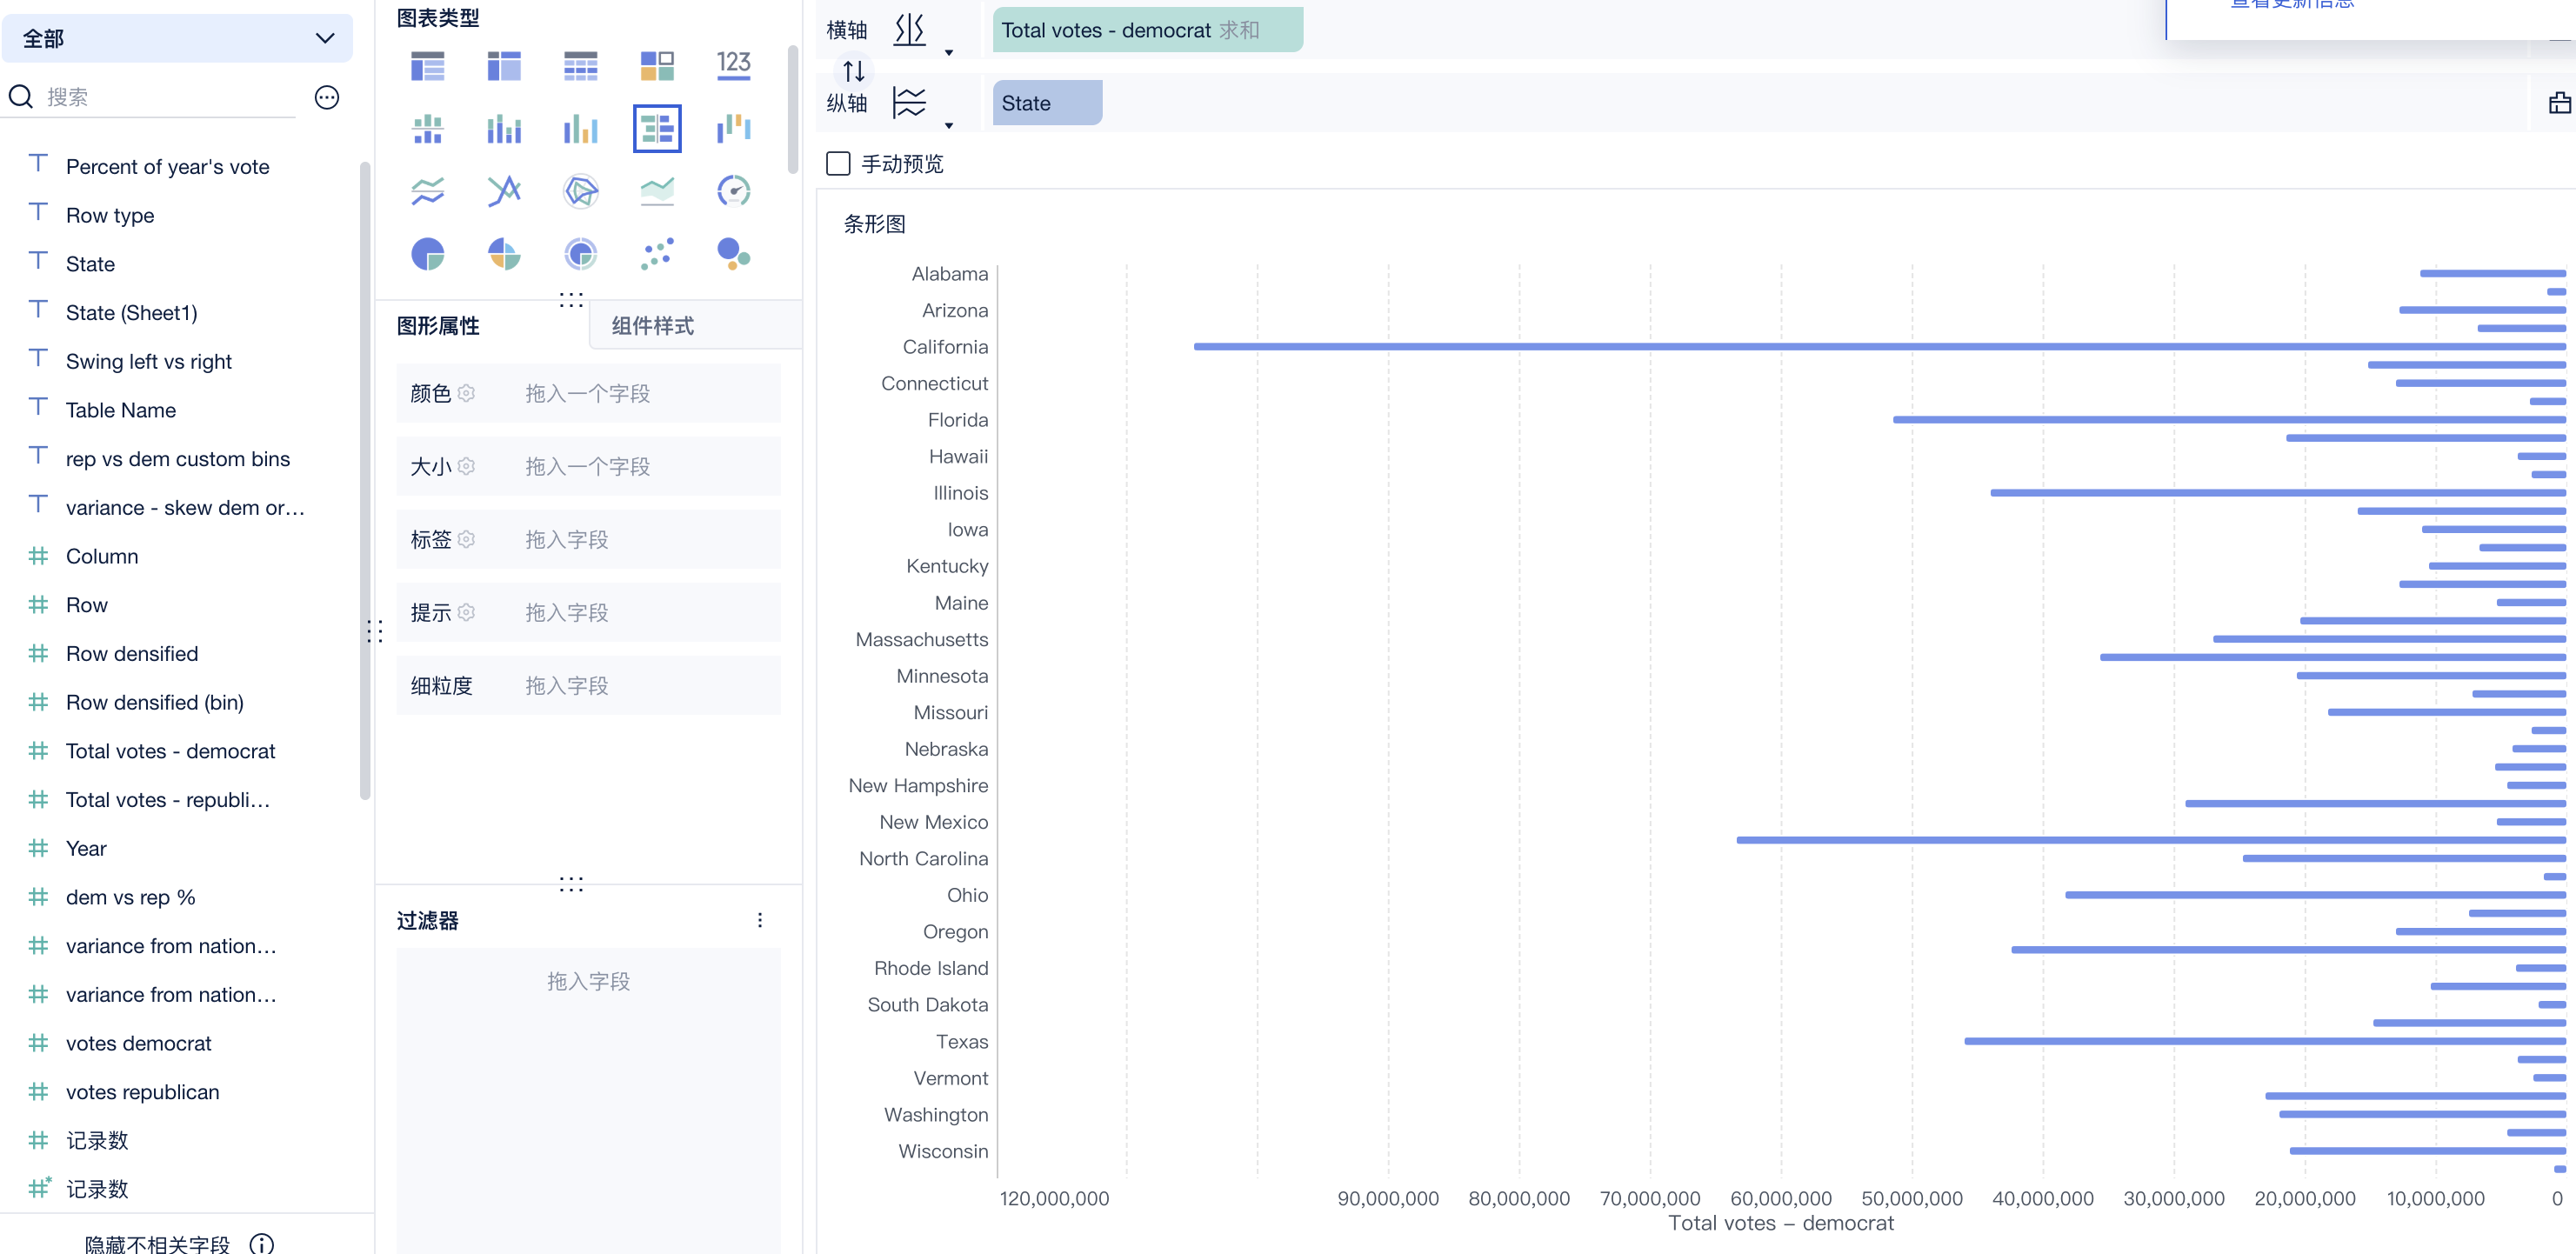The width and height of the screenshot is (2576, 1254).
Task: Open color settings gear next to 颜色
Action: pos(466,394)
